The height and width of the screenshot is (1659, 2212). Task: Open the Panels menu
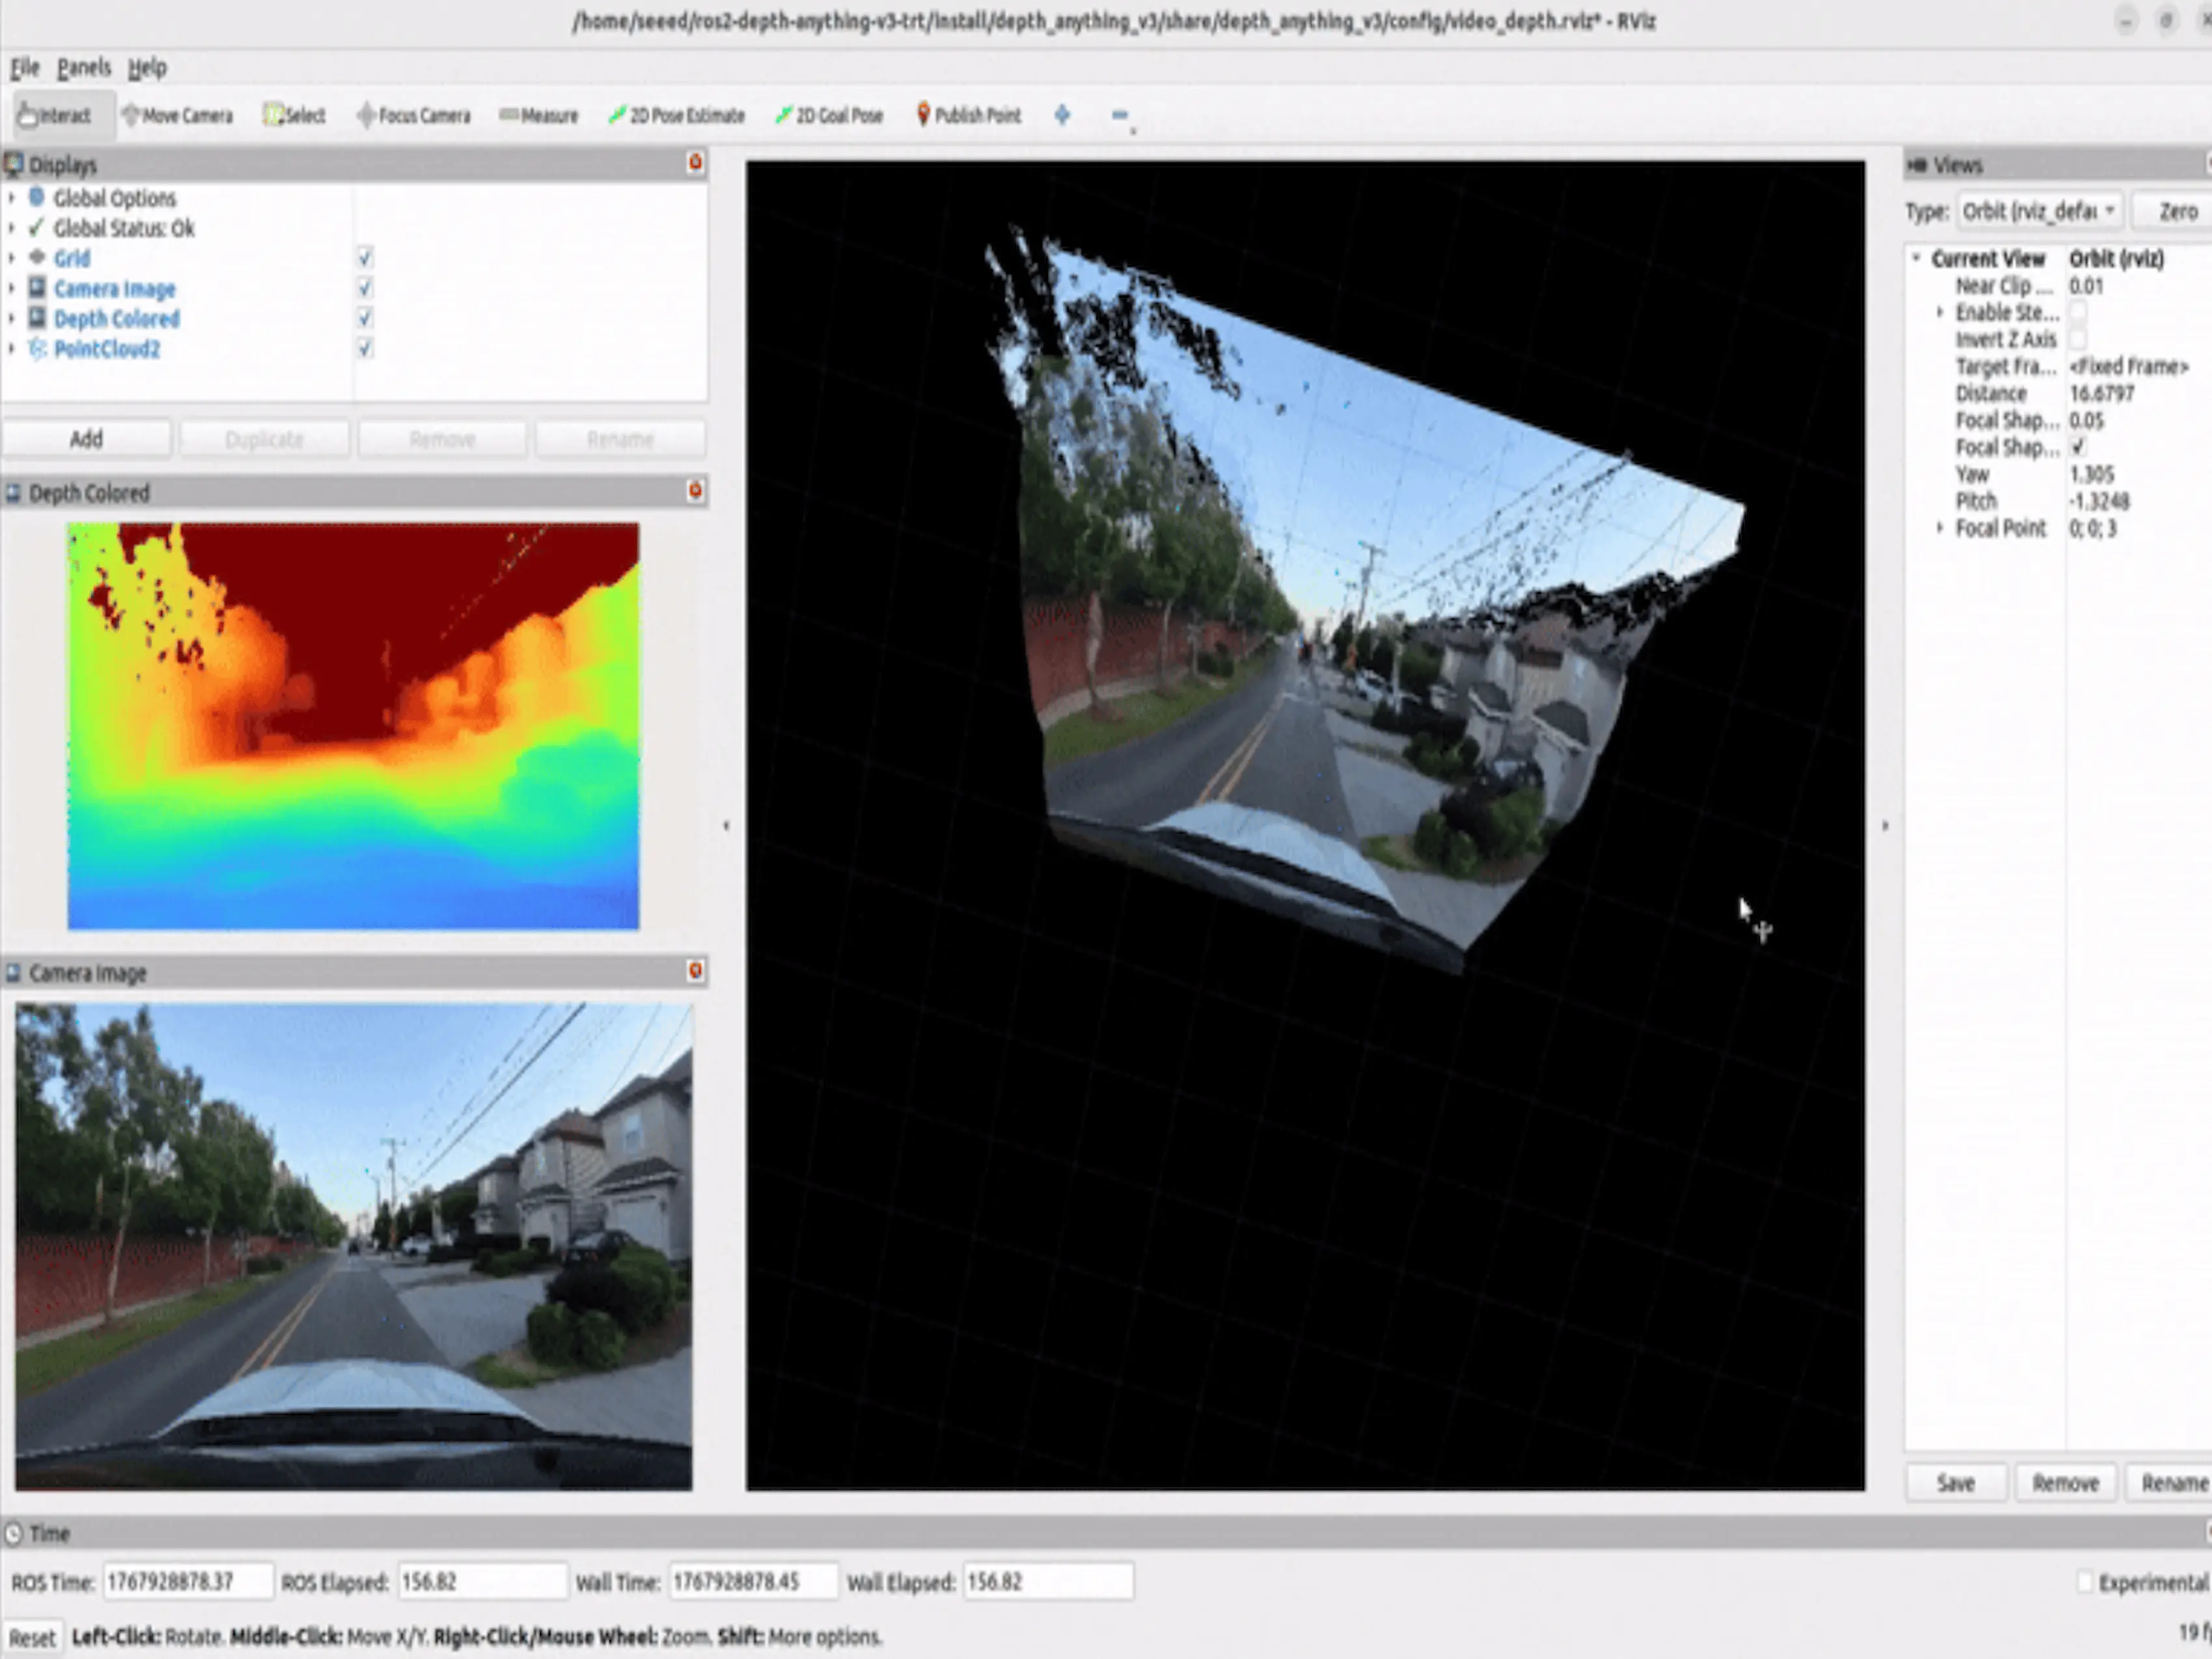click(x=83, y=68)
